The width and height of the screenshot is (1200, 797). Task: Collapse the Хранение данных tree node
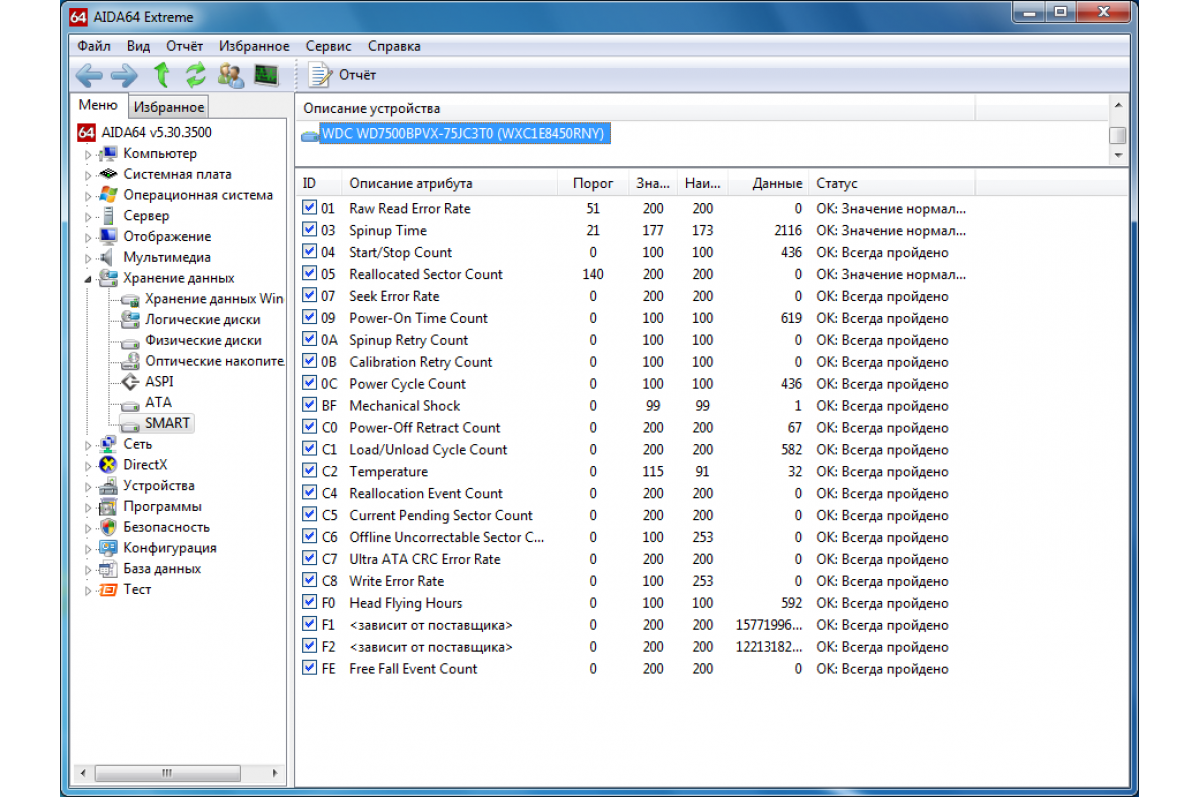tap(88, 278)
